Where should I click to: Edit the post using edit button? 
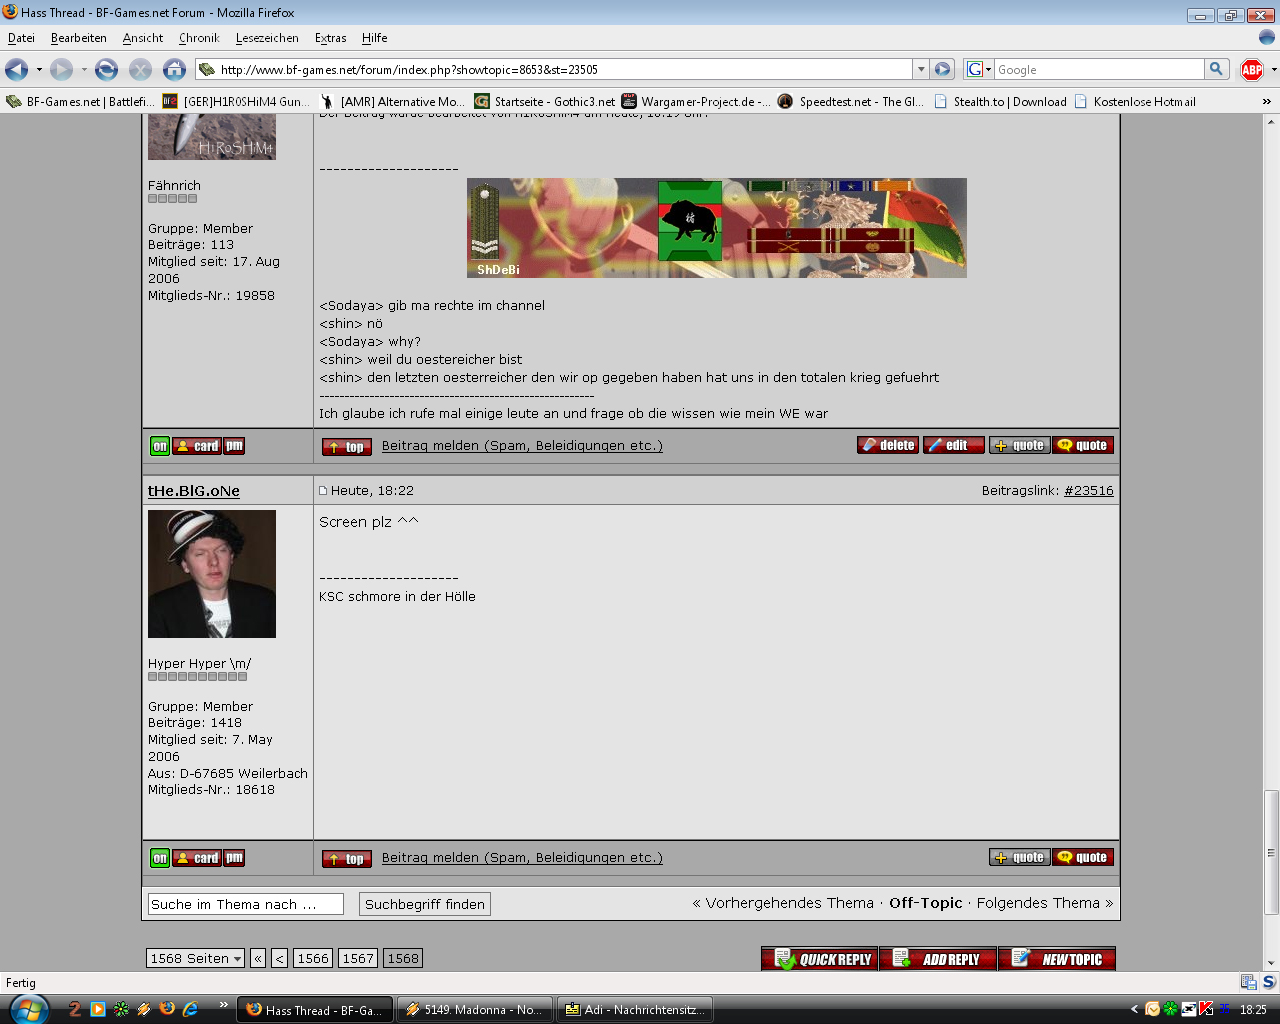click(953, 446)
